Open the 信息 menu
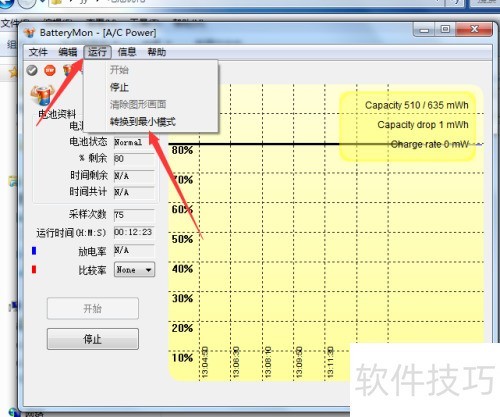Screen dimensions: 500x417 tap(127, 52)
